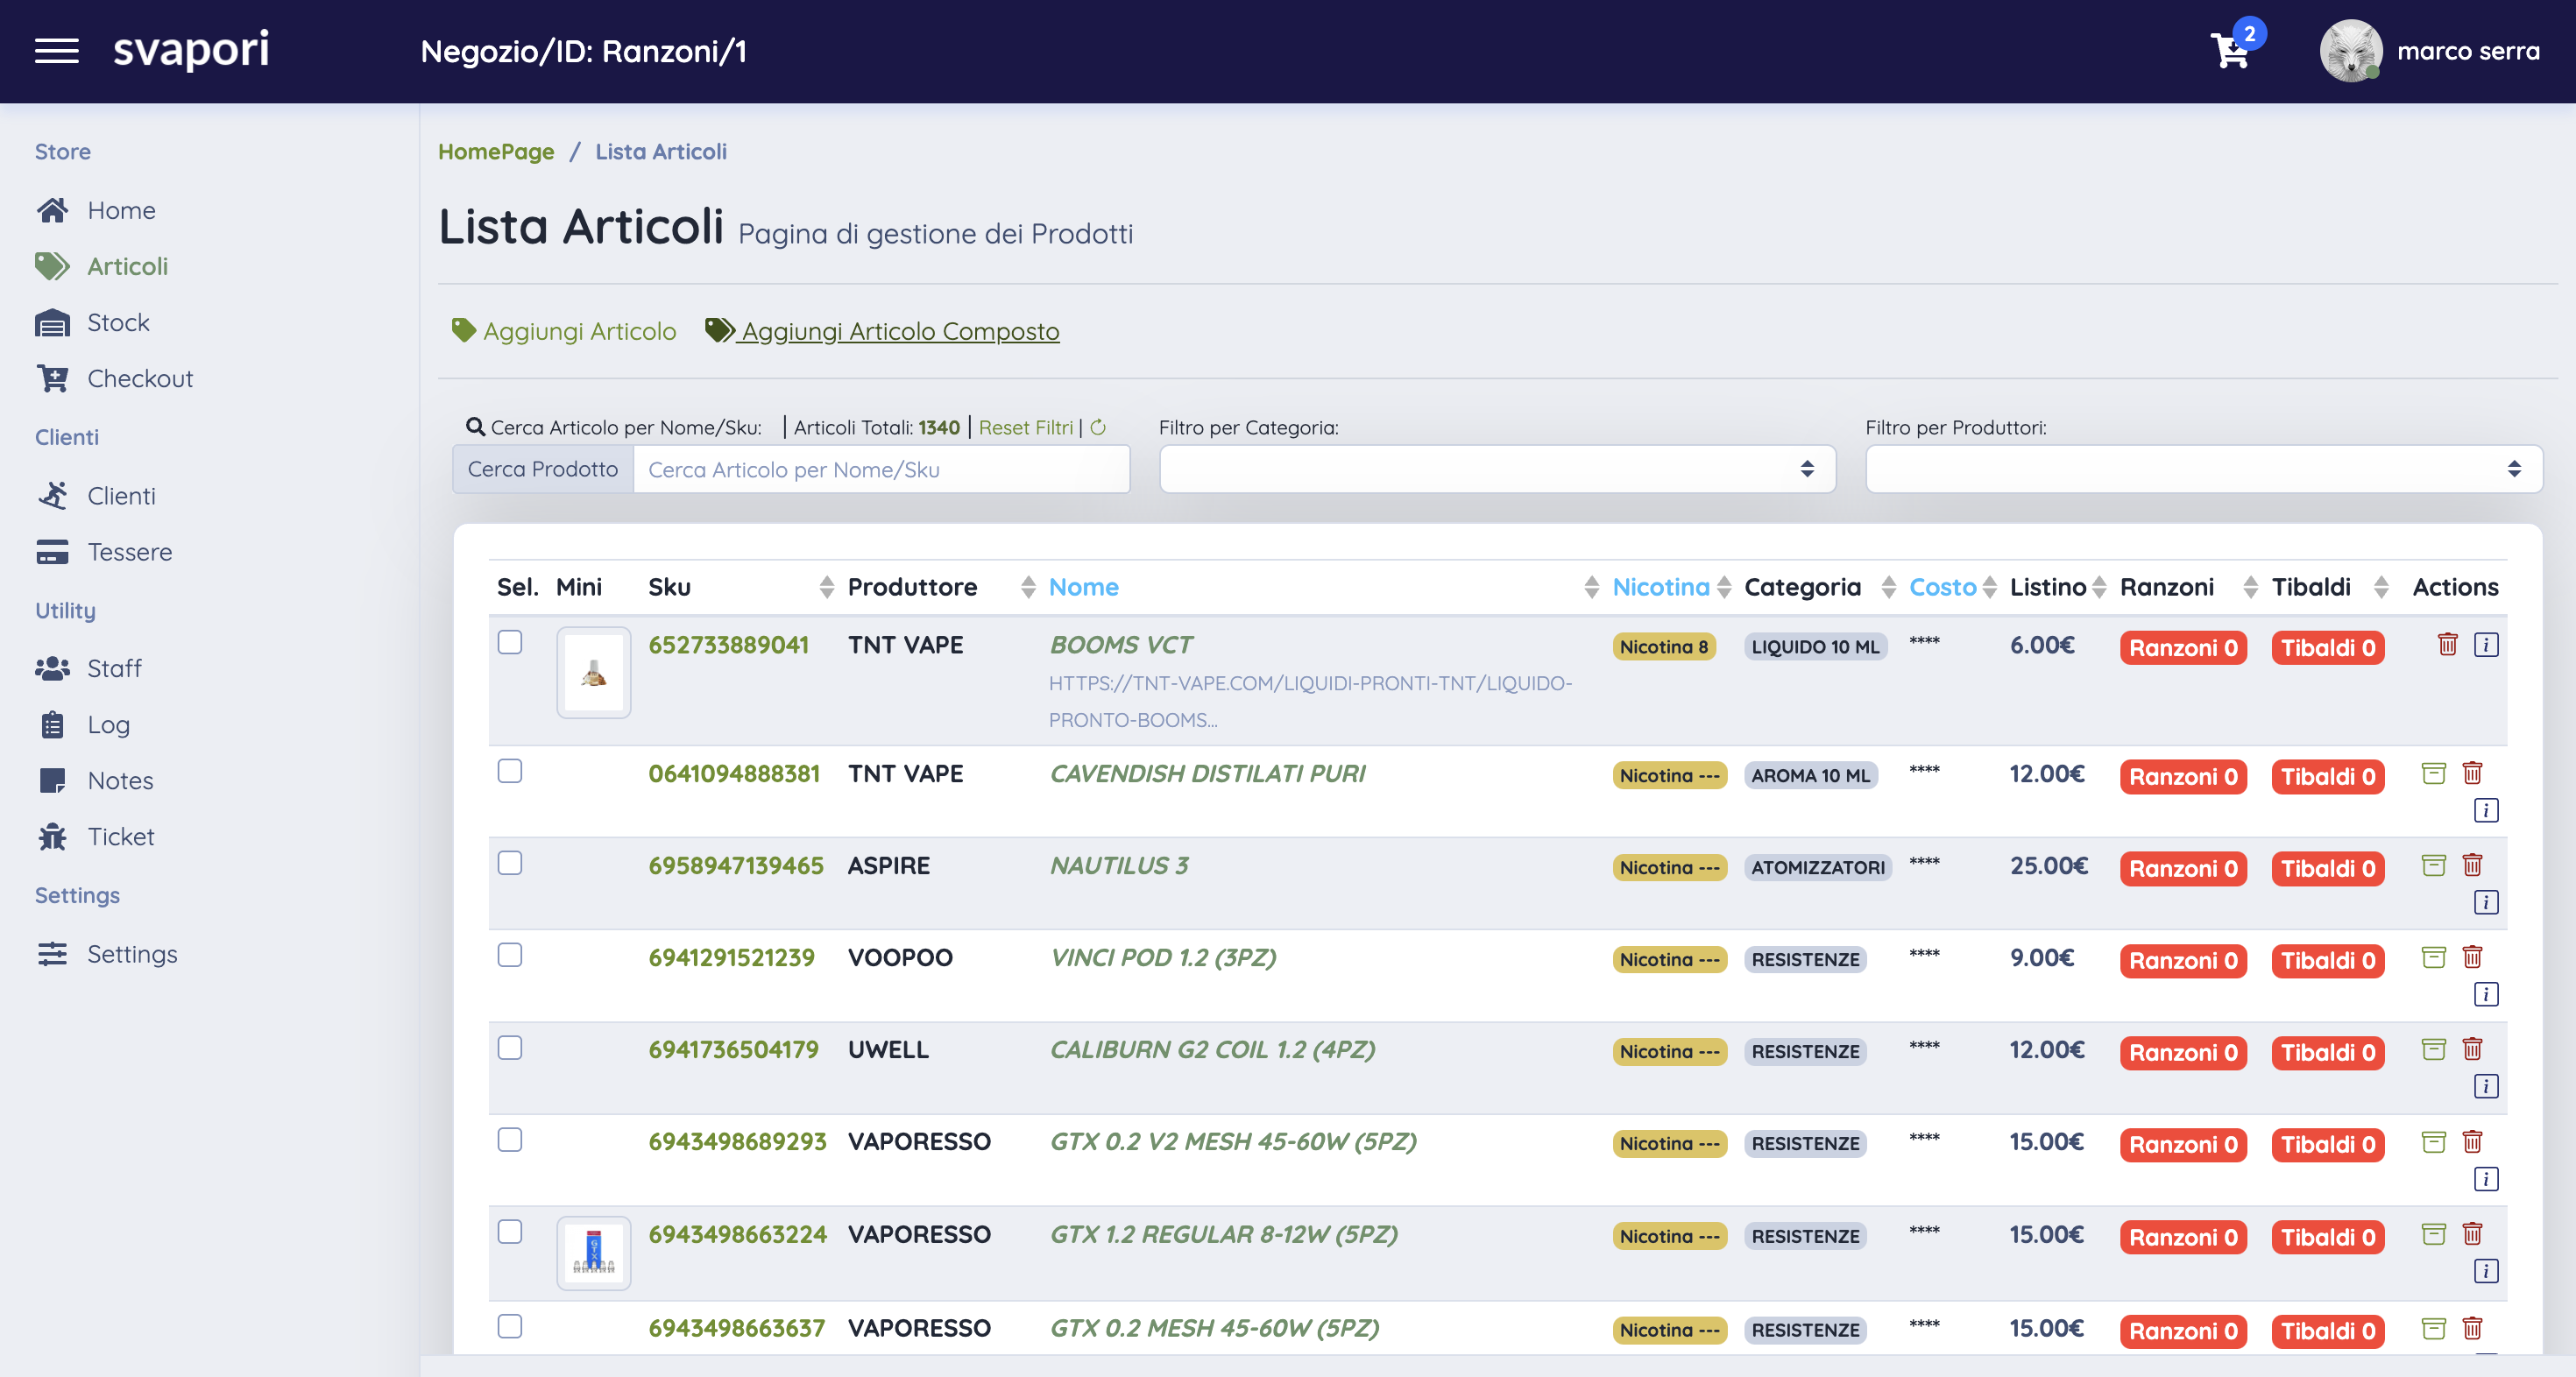
Task: Select the NAUTILUS 3 row checkbox
Action: tap(510, 863)
